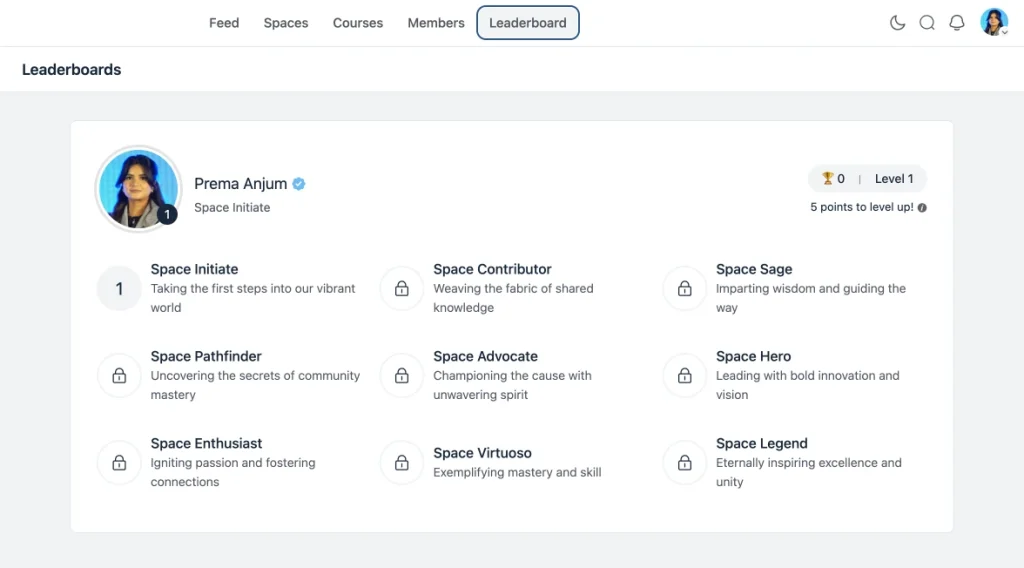Click the Space Enthusiast lock icon
The height and width of the screenshot is (568, 1024).
pos(119,463)
